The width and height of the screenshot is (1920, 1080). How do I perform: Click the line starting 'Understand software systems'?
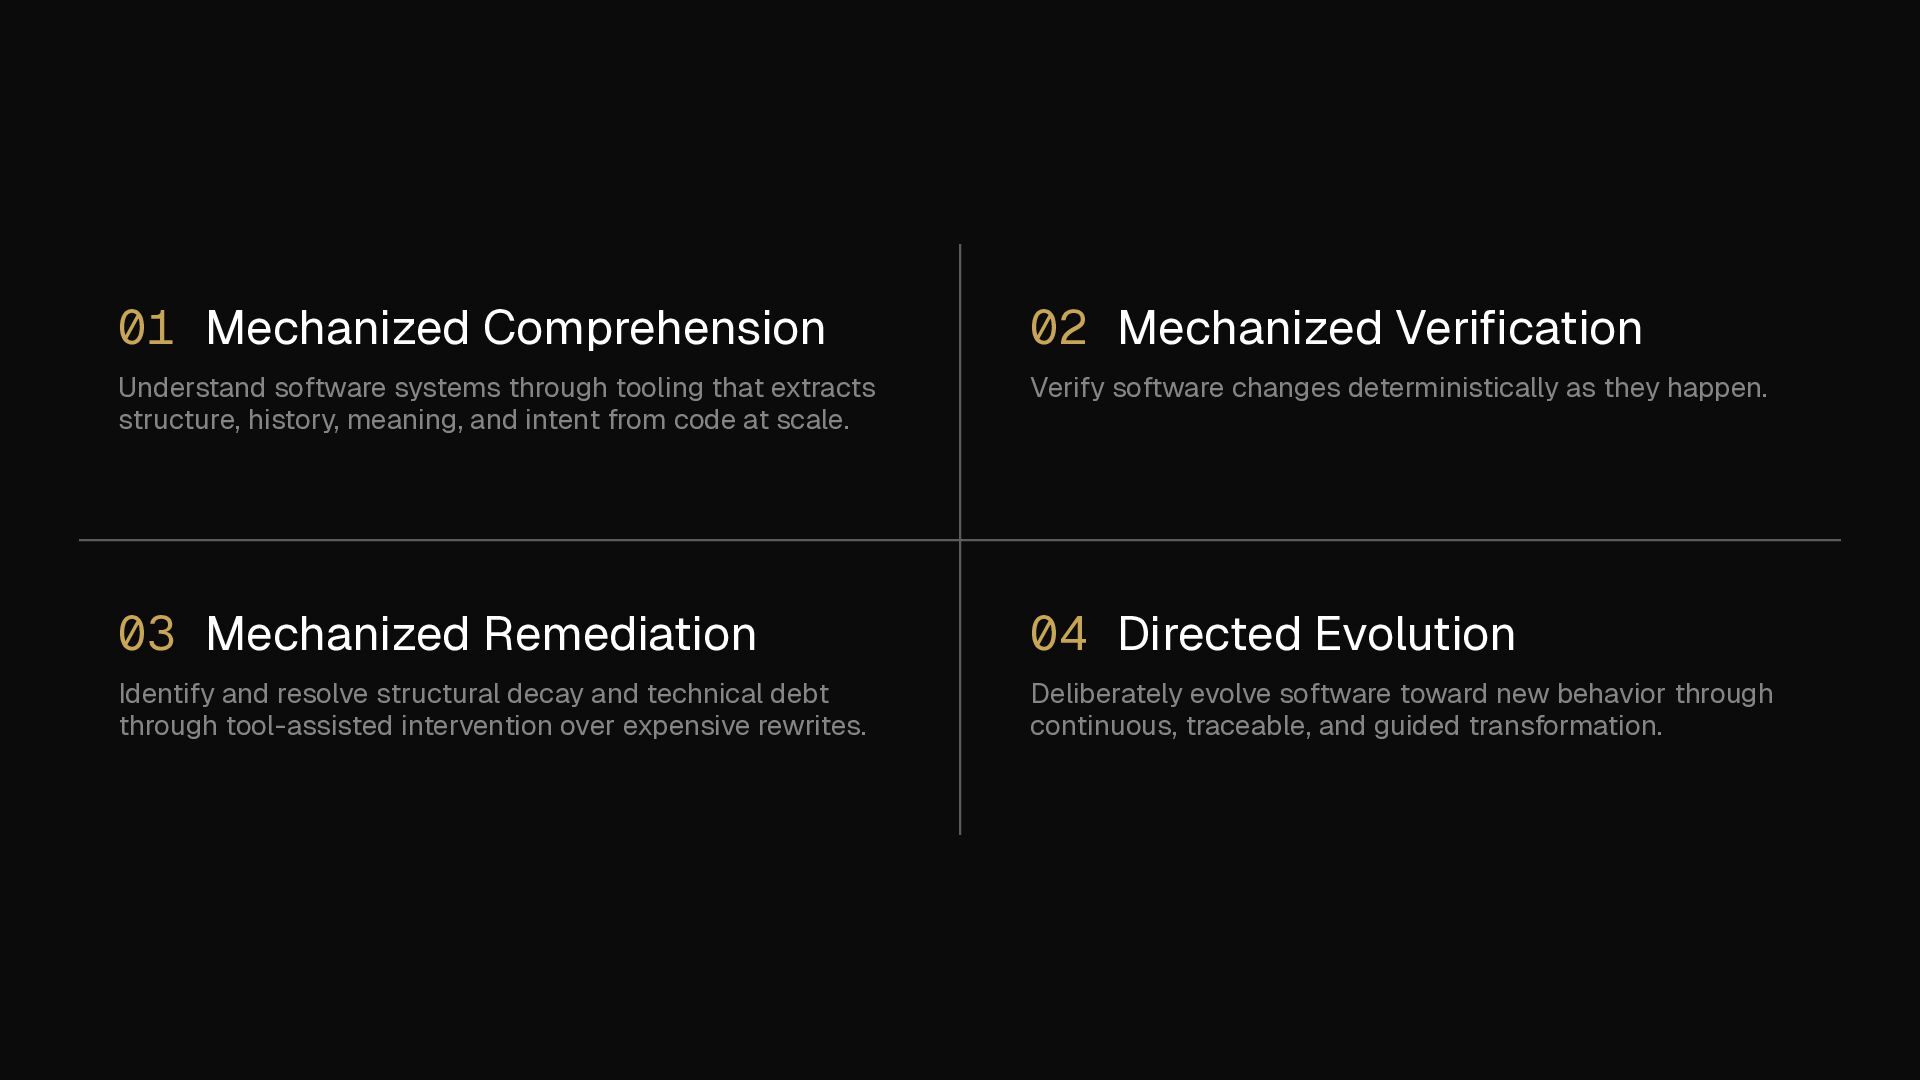(496, 388)
